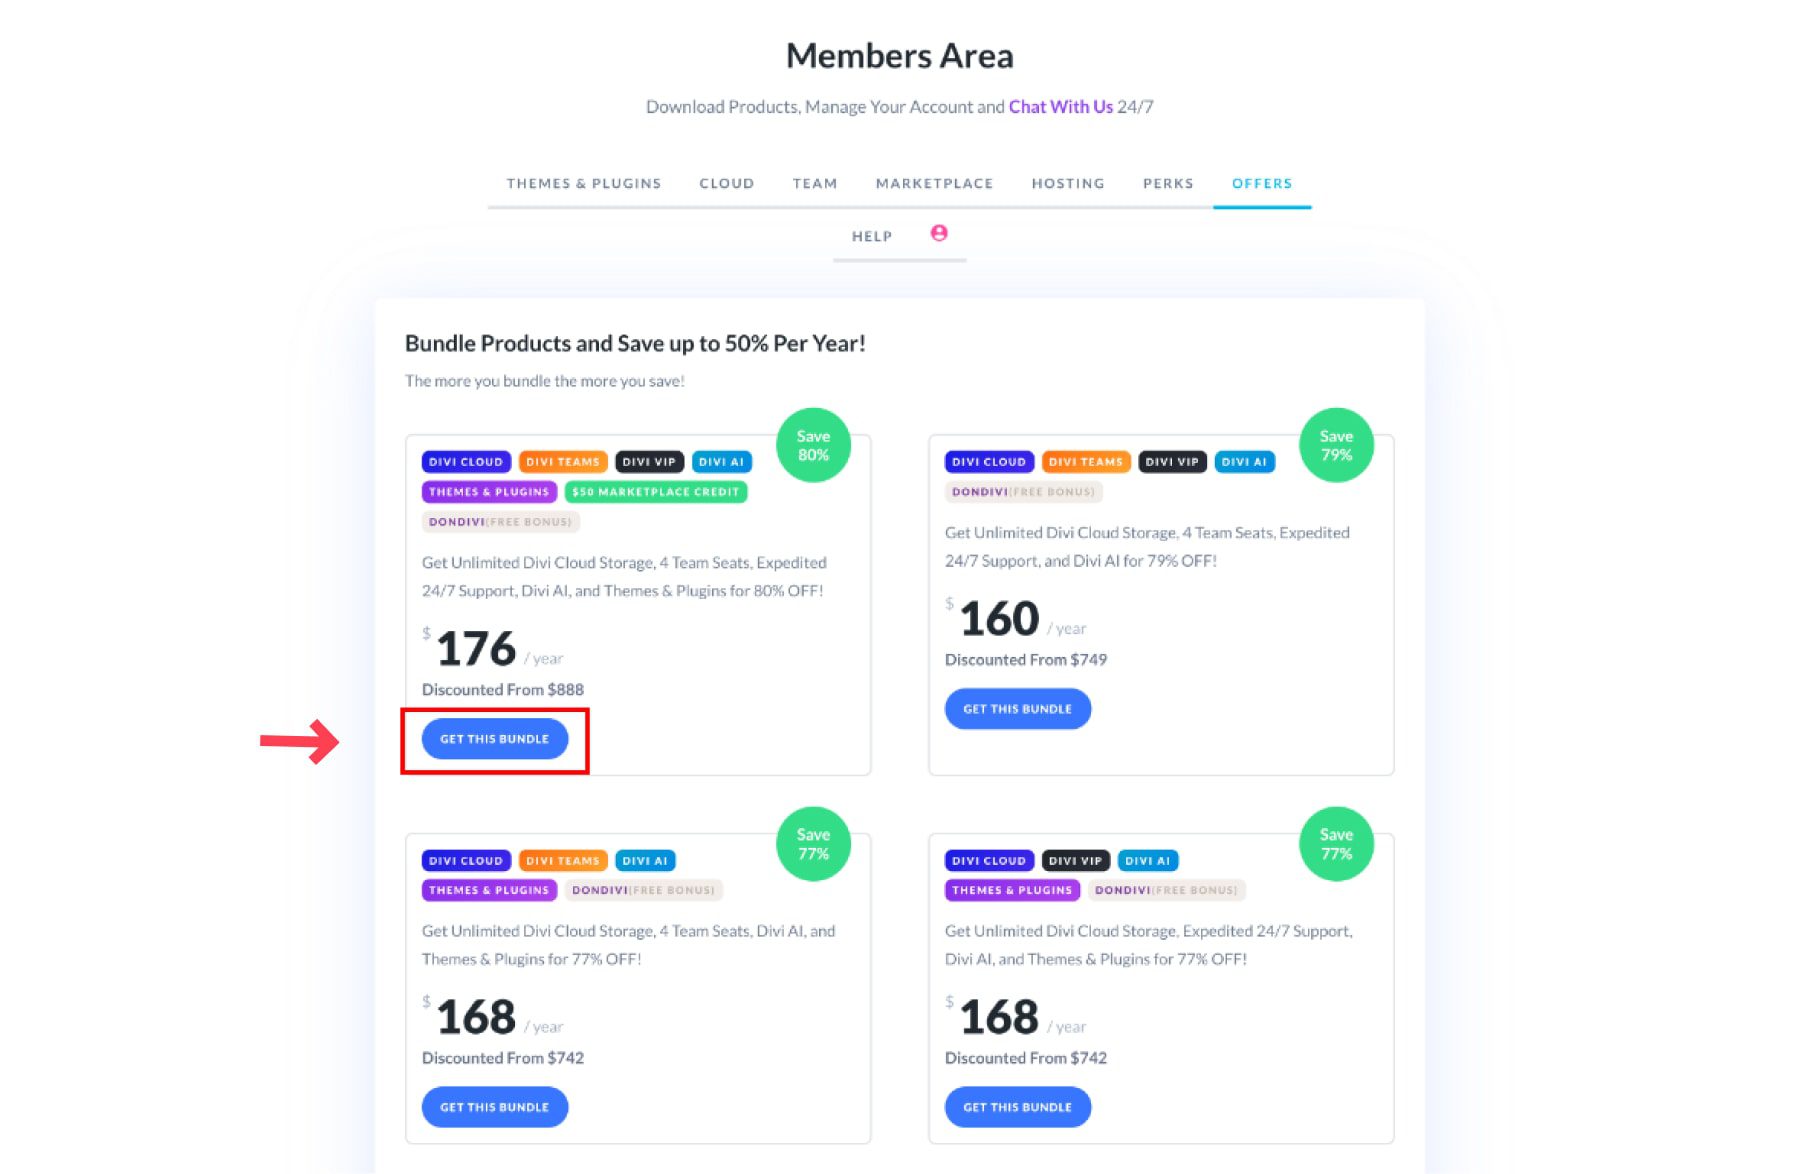
Task: Open the account profile icon
Action: 939,233
